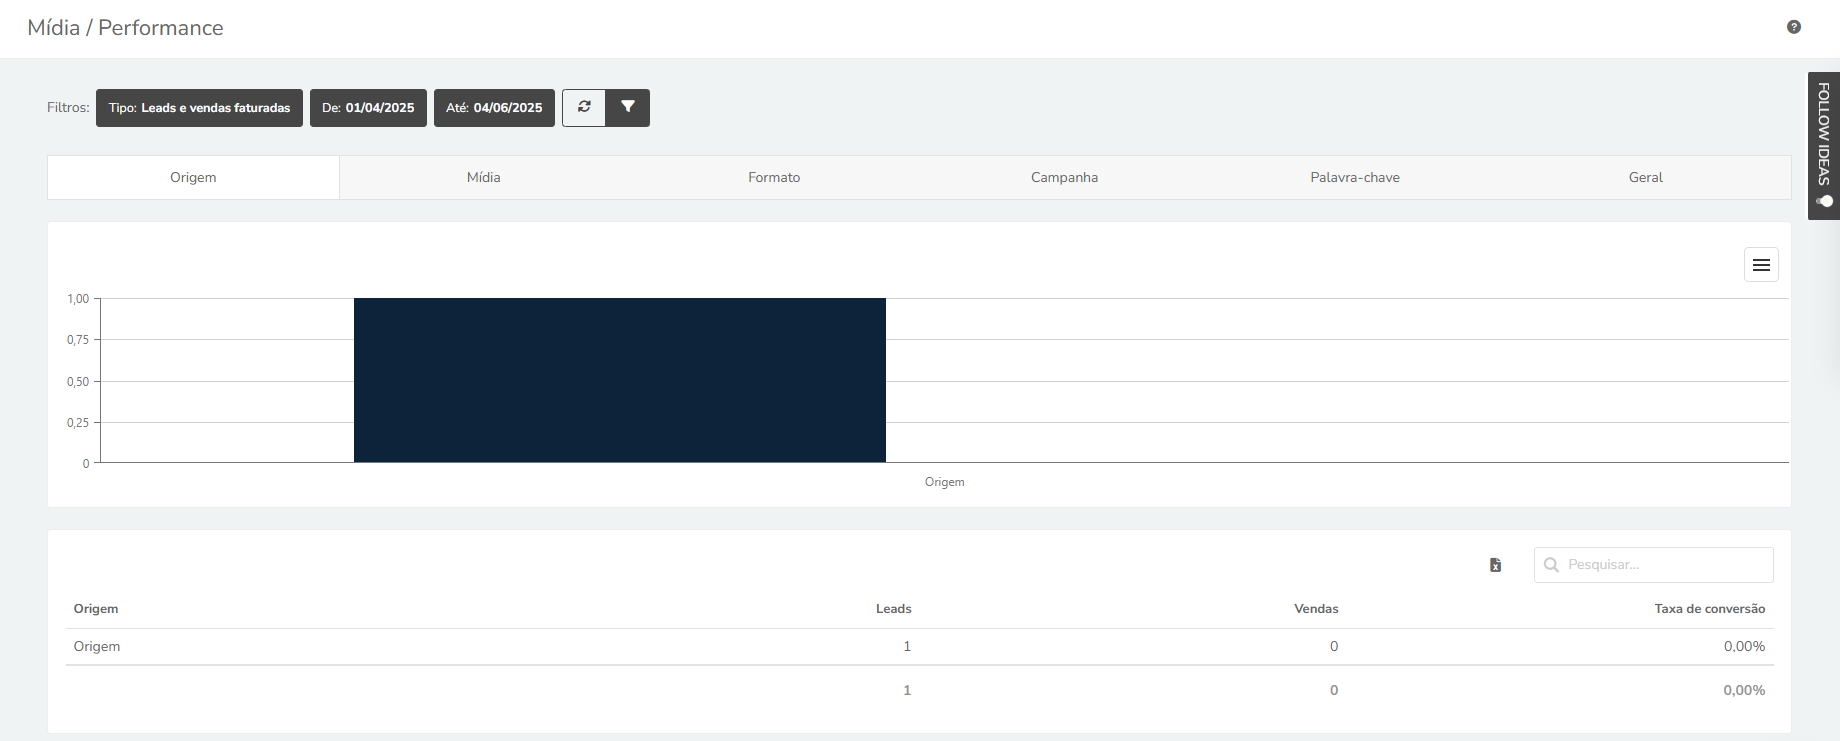Click the Origem row 0,00% conversion value
The width and height of the screenshot is (1840, 741).
click(1744, 646)
